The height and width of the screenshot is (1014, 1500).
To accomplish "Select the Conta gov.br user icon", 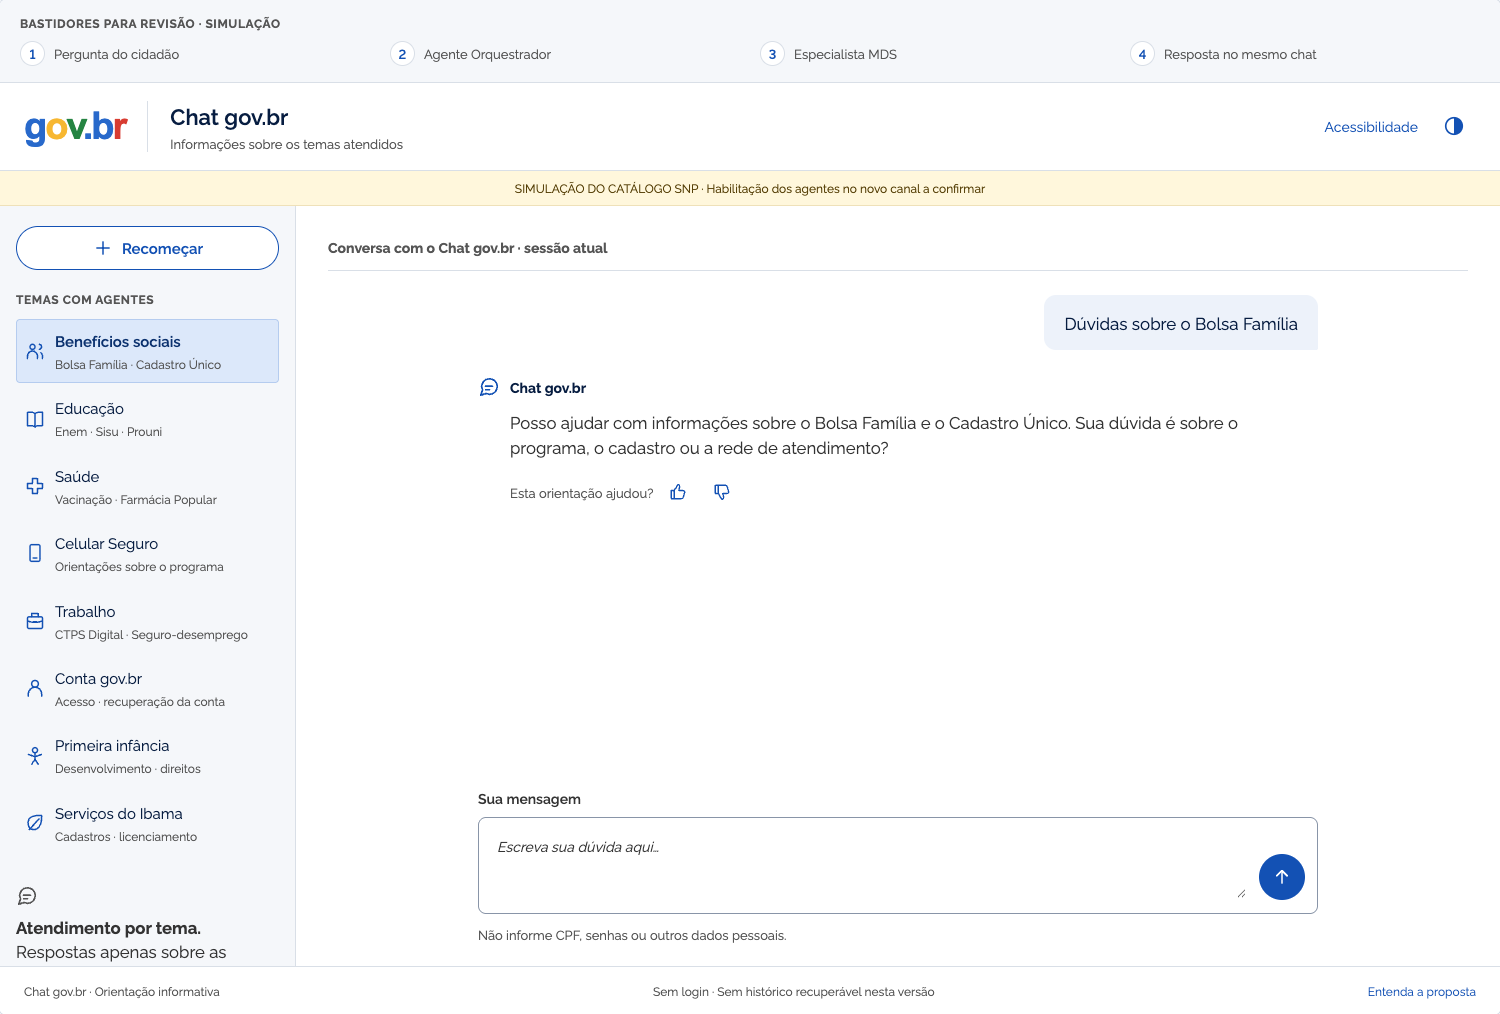I will (x=35, y=688).
